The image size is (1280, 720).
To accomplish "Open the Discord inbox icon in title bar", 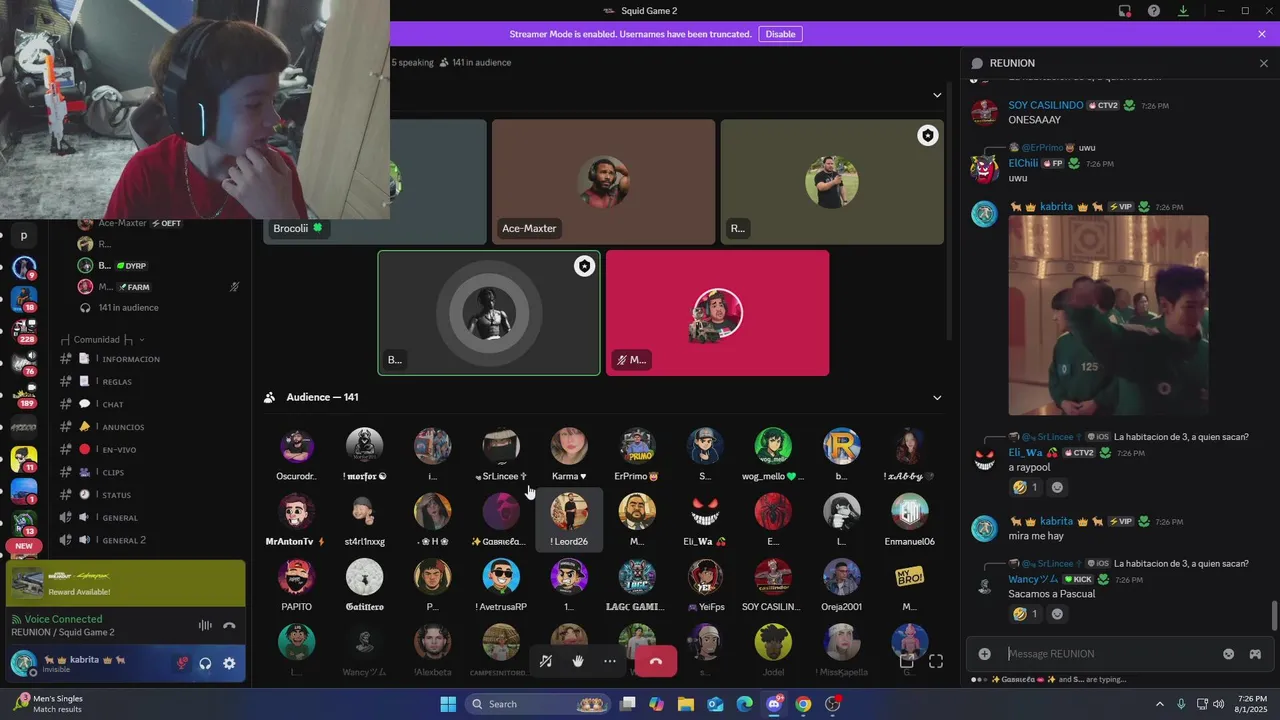I will [x=1125, y=11].
